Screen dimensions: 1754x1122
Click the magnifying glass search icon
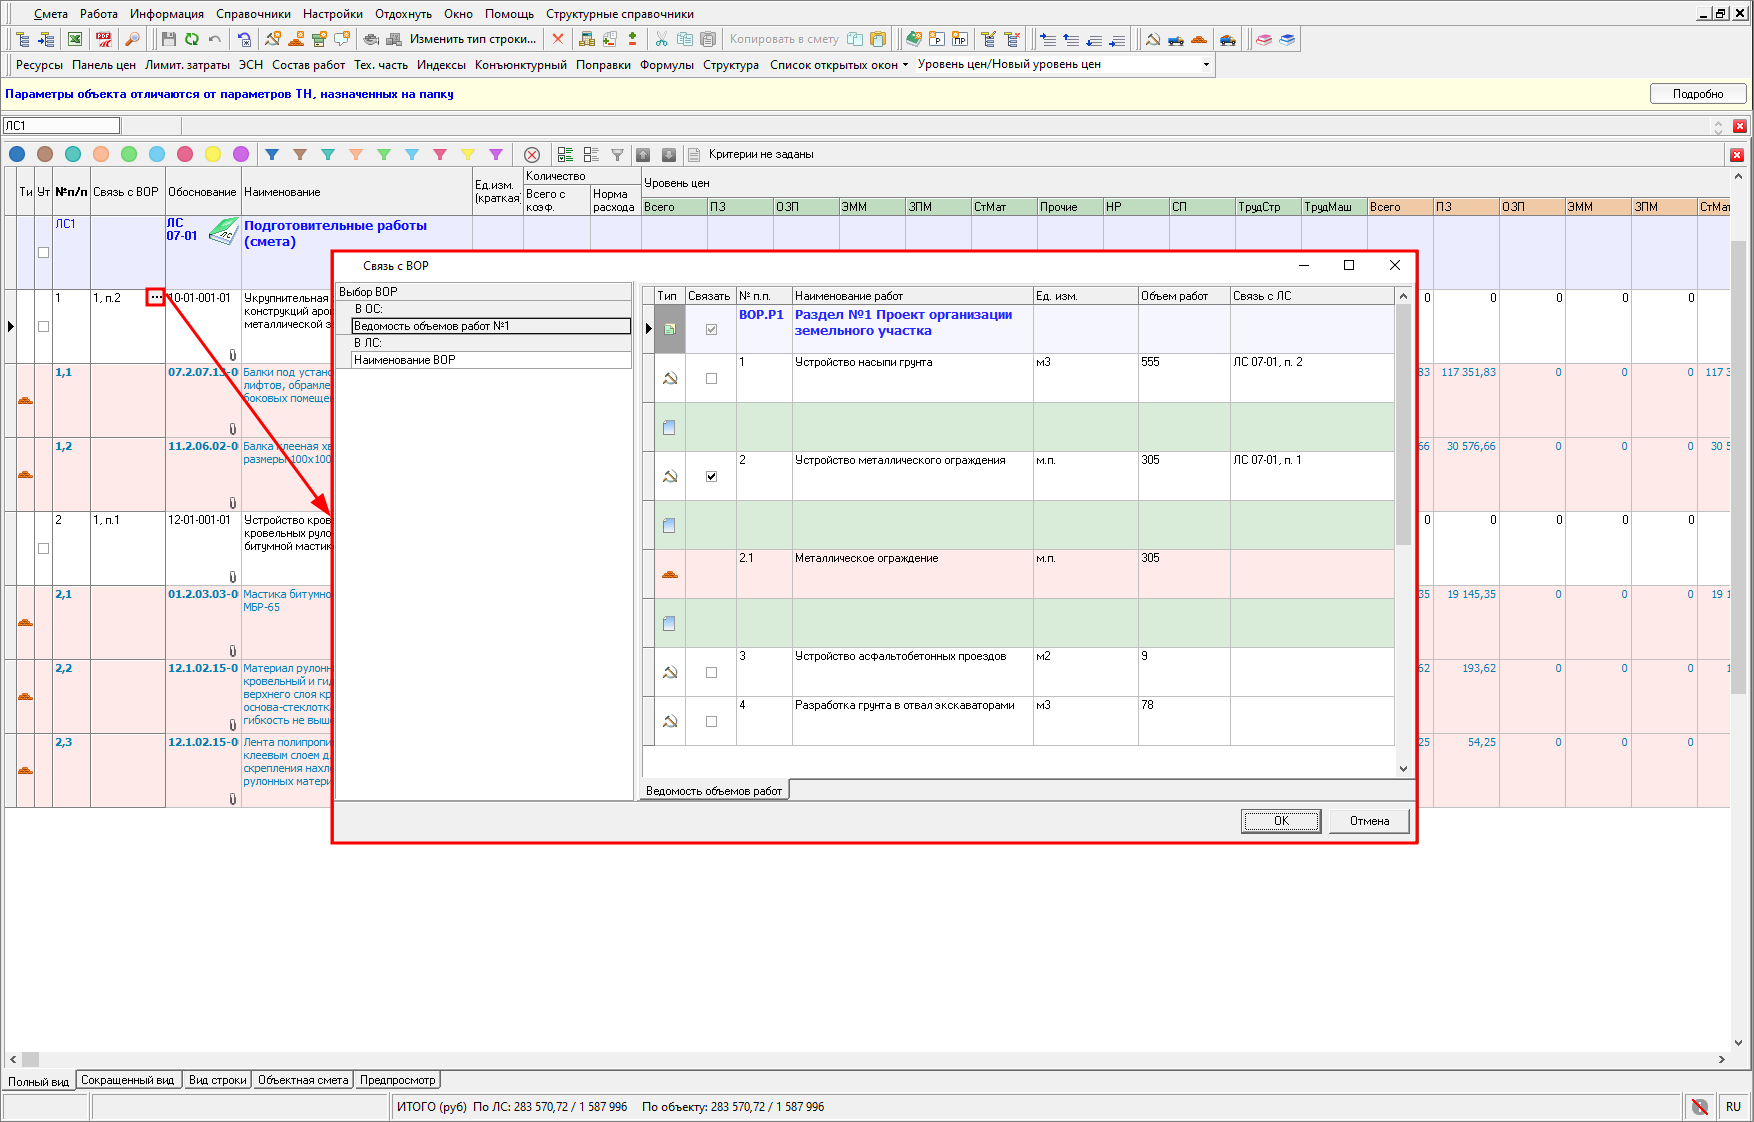point(131,39)
